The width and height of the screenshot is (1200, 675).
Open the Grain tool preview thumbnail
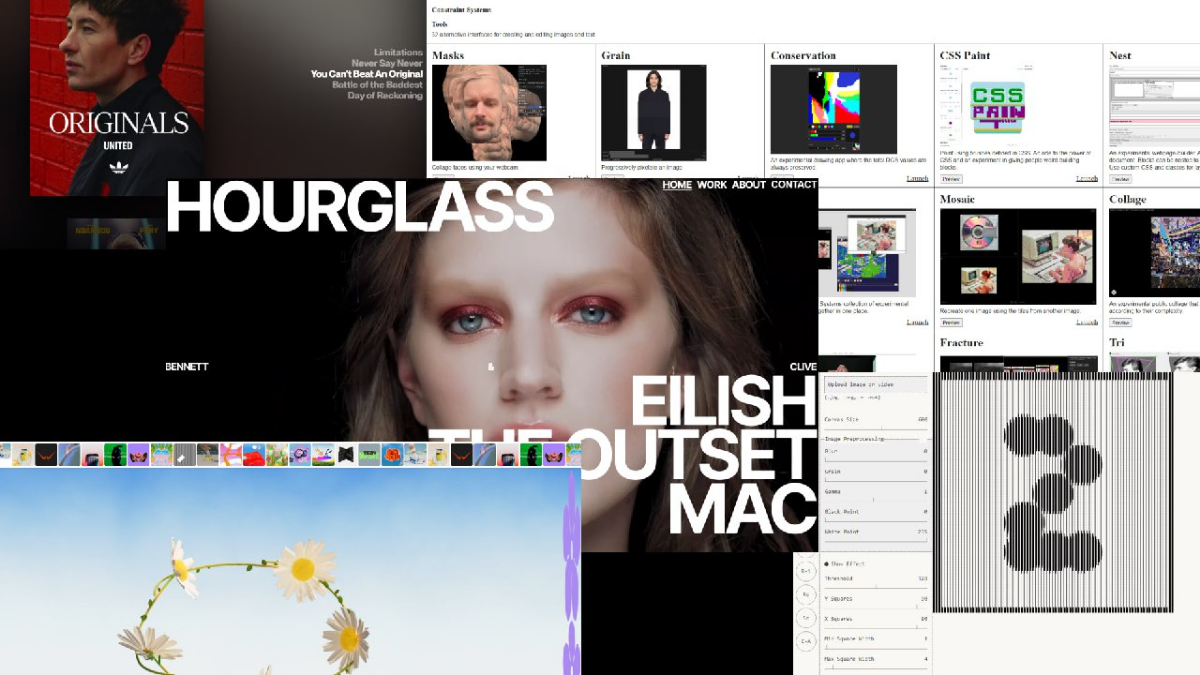(x=653, y=112)
